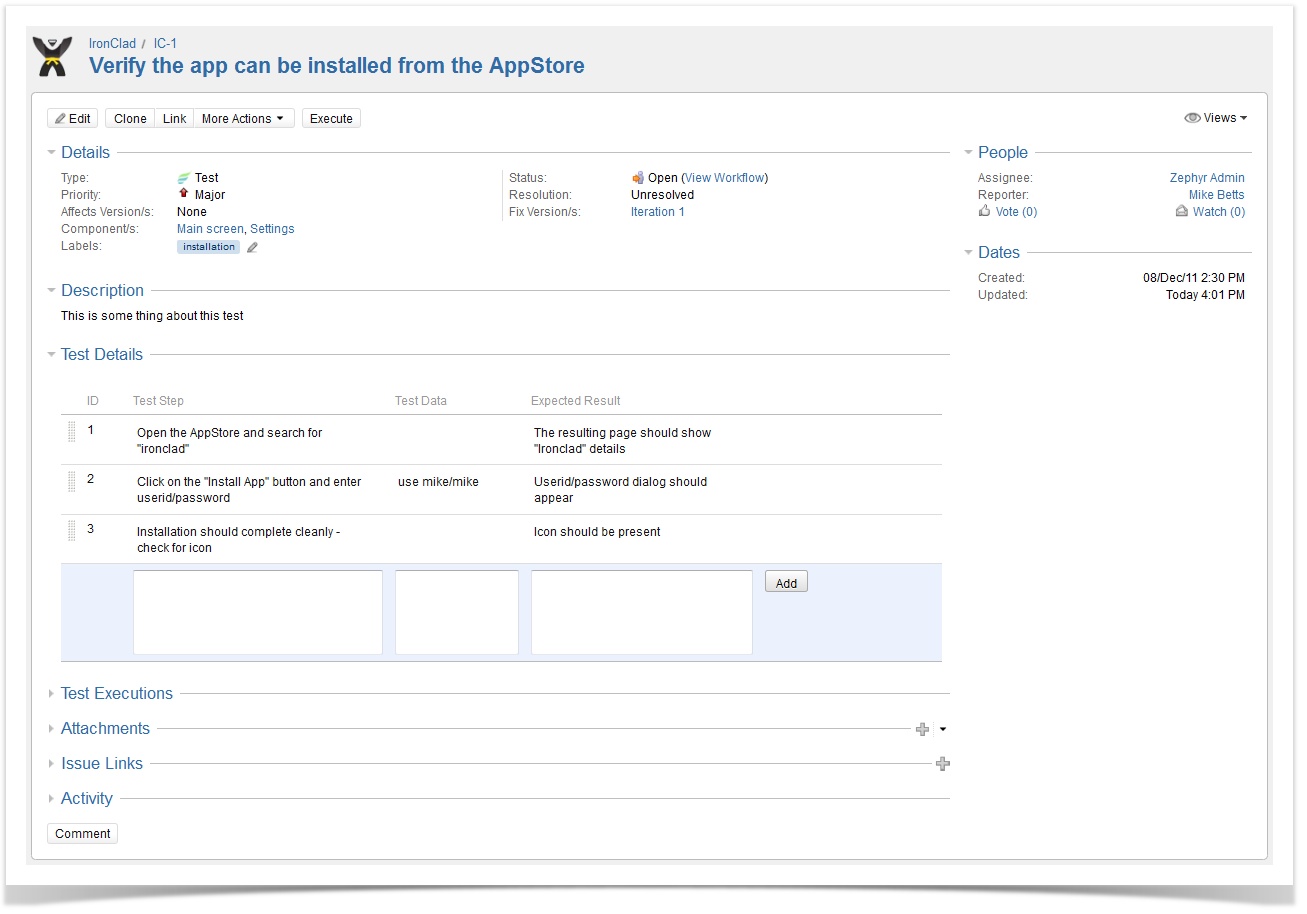Click the Vote (0) link
Screen dimensions: 1307x914
pyautogui.click(x=1016, y=212)
